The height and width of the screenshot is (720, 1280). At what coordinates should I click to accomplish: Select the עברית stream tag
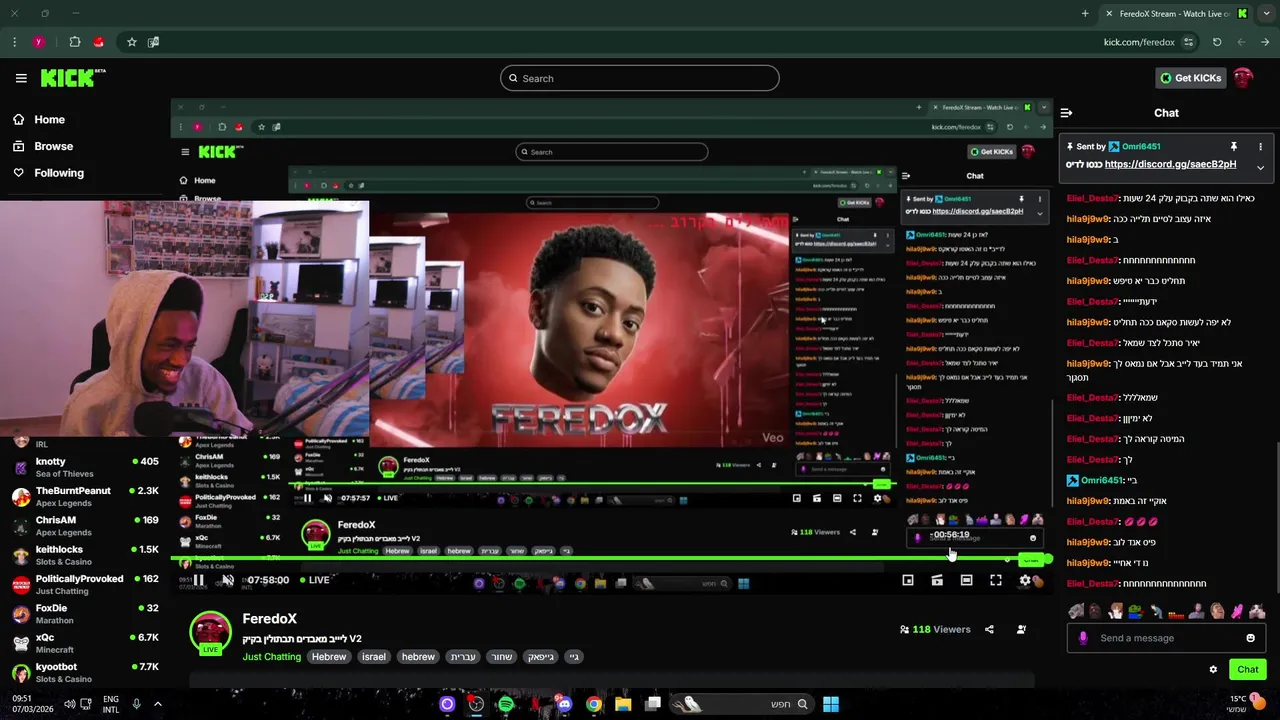pos(463,657)
